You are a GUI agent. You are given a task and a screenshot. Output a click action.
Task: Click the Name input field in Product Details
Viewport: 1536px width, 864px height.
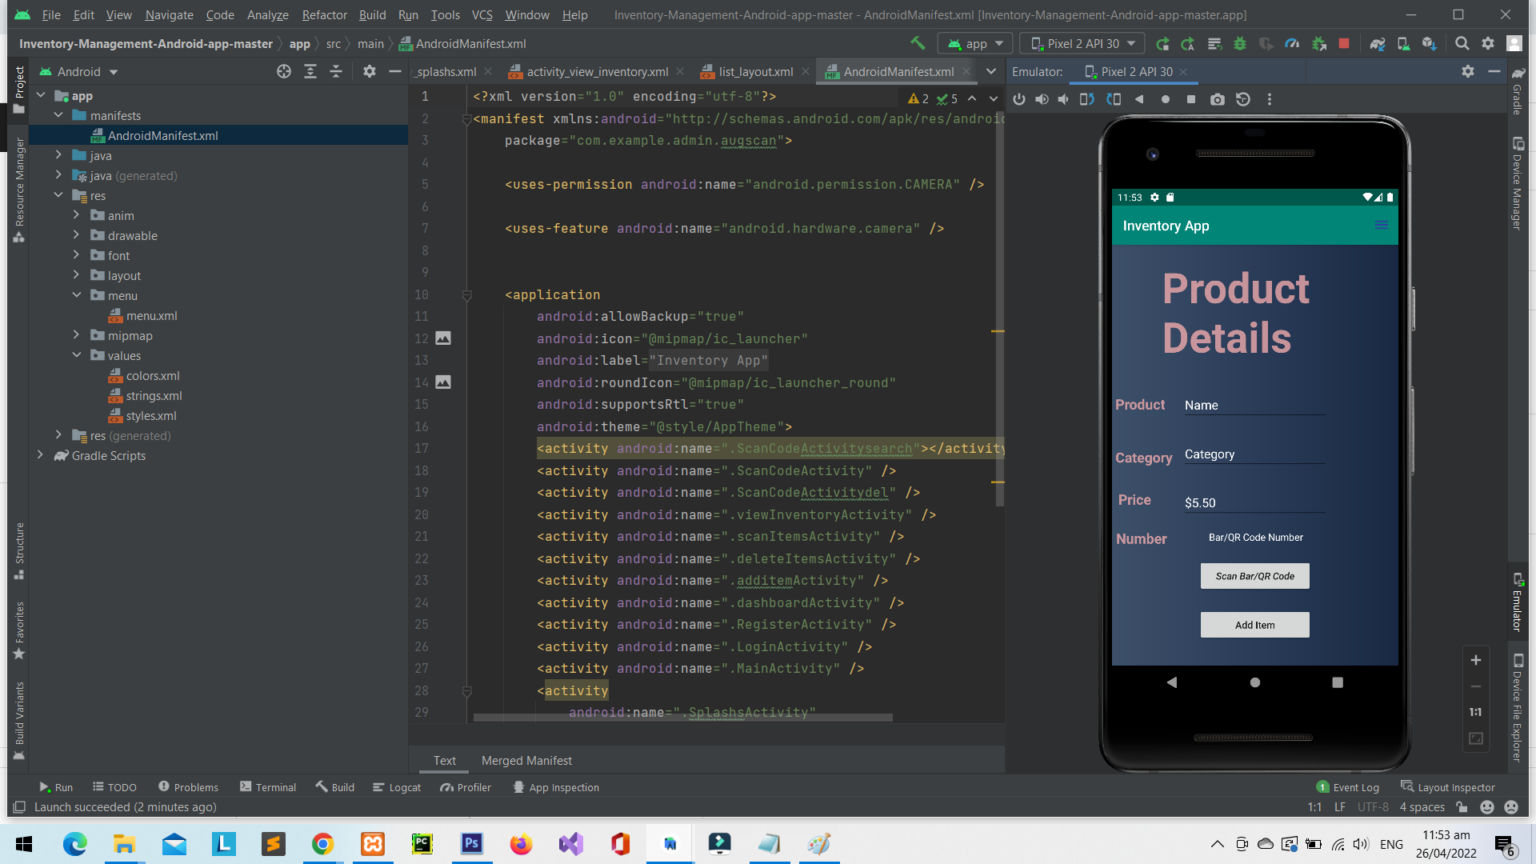pos(1253,404)
